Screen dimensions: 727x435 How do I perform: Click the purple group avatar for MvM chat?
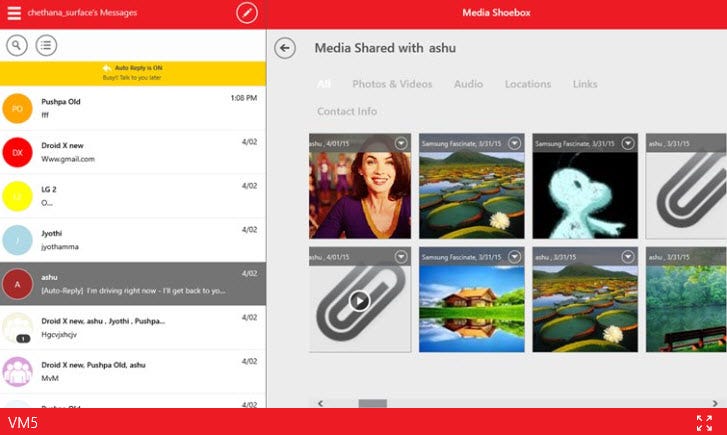[x=17, y=371]
